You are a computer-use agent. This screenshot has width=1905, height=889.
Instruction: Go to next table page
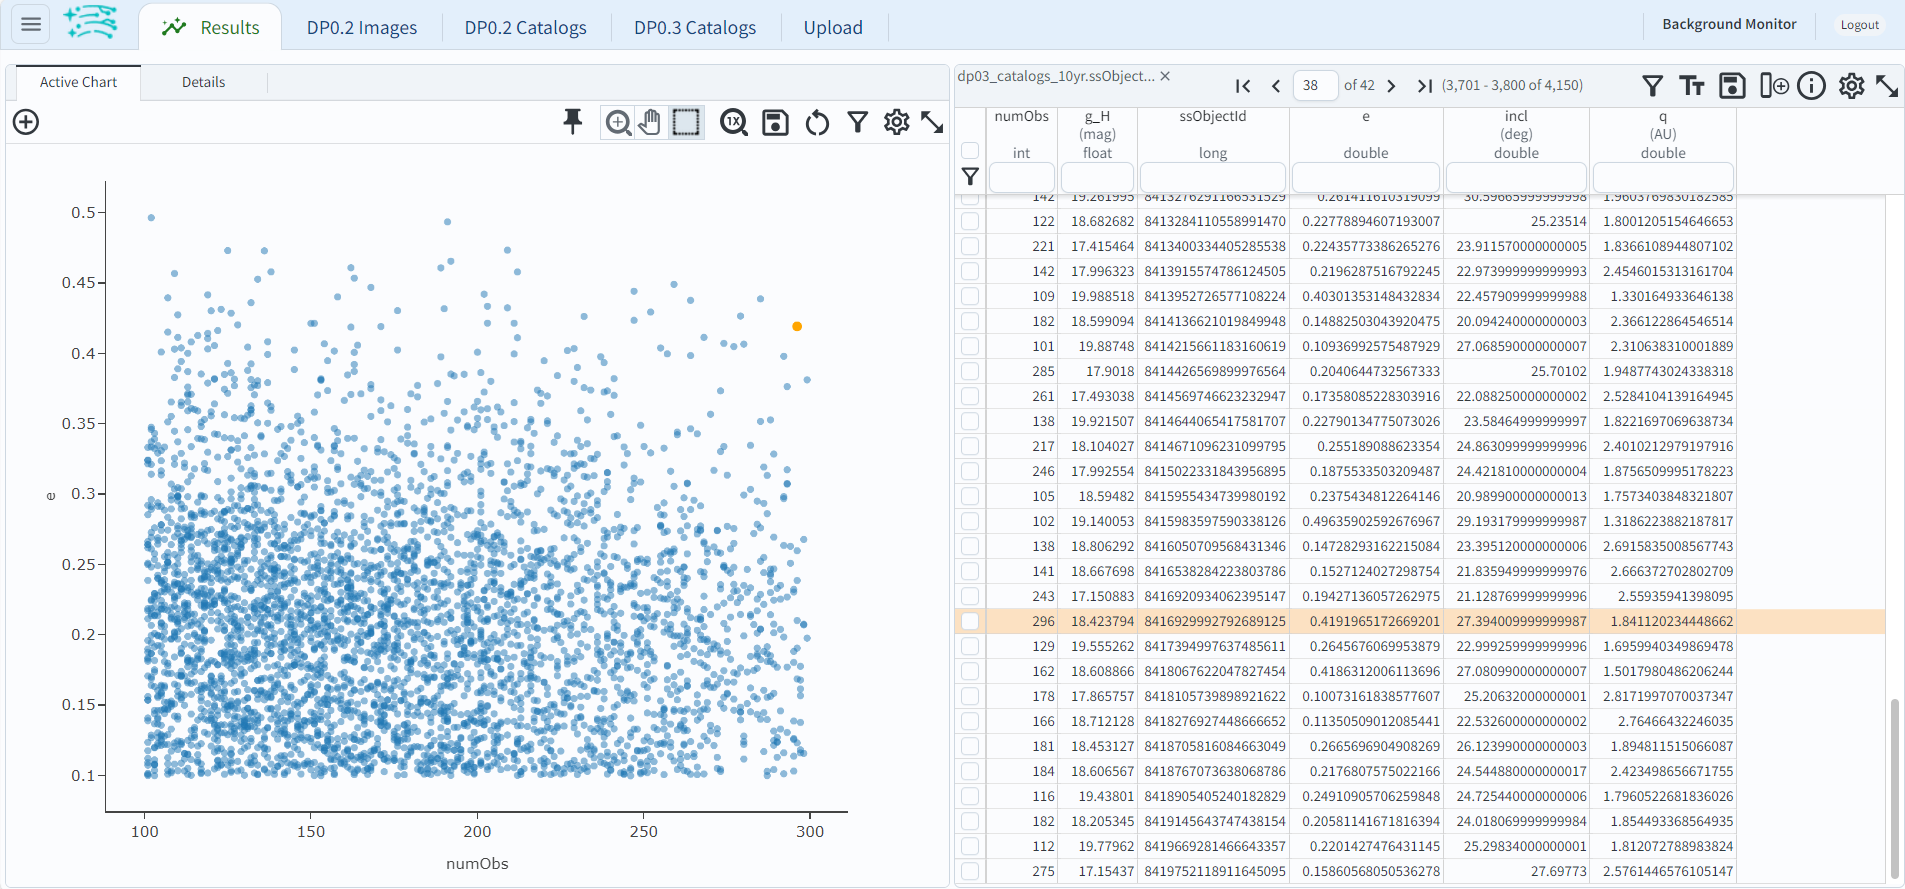(x=1391, y=86)
